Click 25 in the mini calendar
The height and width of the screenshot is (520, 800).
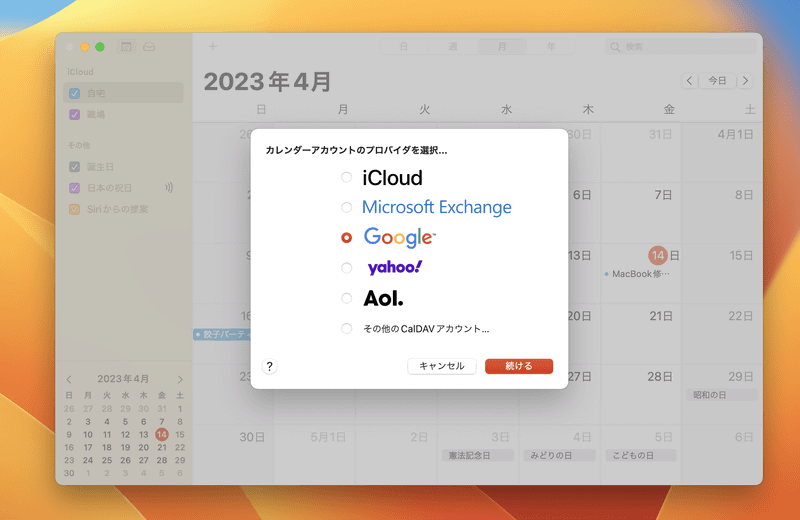coord(107,460)
